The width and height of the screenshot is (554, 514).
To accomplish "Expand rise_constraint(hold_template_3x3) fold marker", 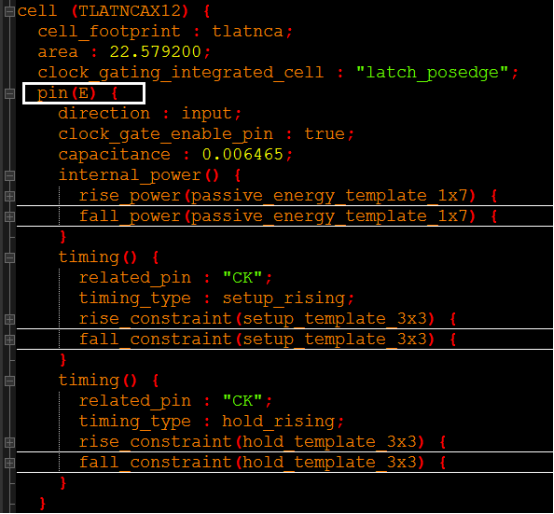I will coord(10,442).
